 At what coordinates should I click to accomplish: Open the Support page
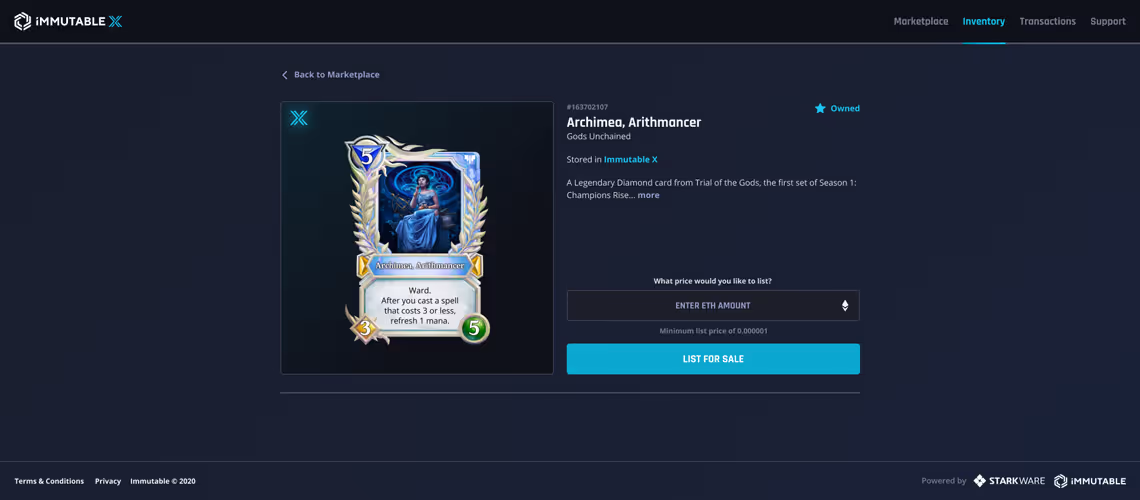point(1108,22)
